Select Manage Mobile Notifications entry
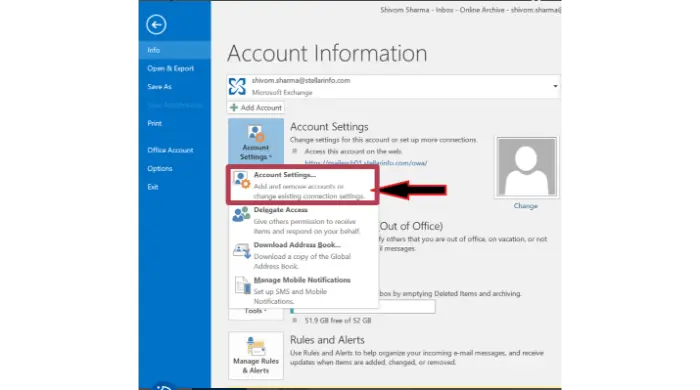The image size is (700, 390). click(x=303, y=290)
